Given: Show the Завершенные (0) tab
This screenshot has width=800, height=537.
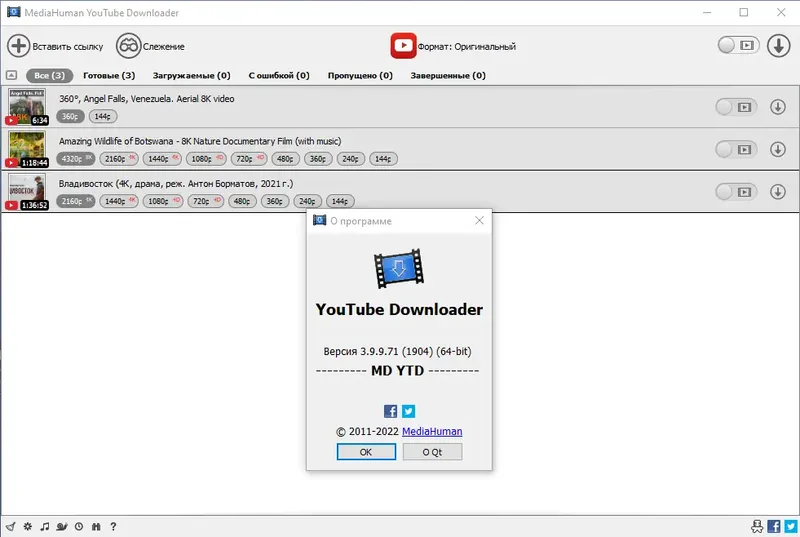Looking at the screenshot, I should click(x=448, y=75).
